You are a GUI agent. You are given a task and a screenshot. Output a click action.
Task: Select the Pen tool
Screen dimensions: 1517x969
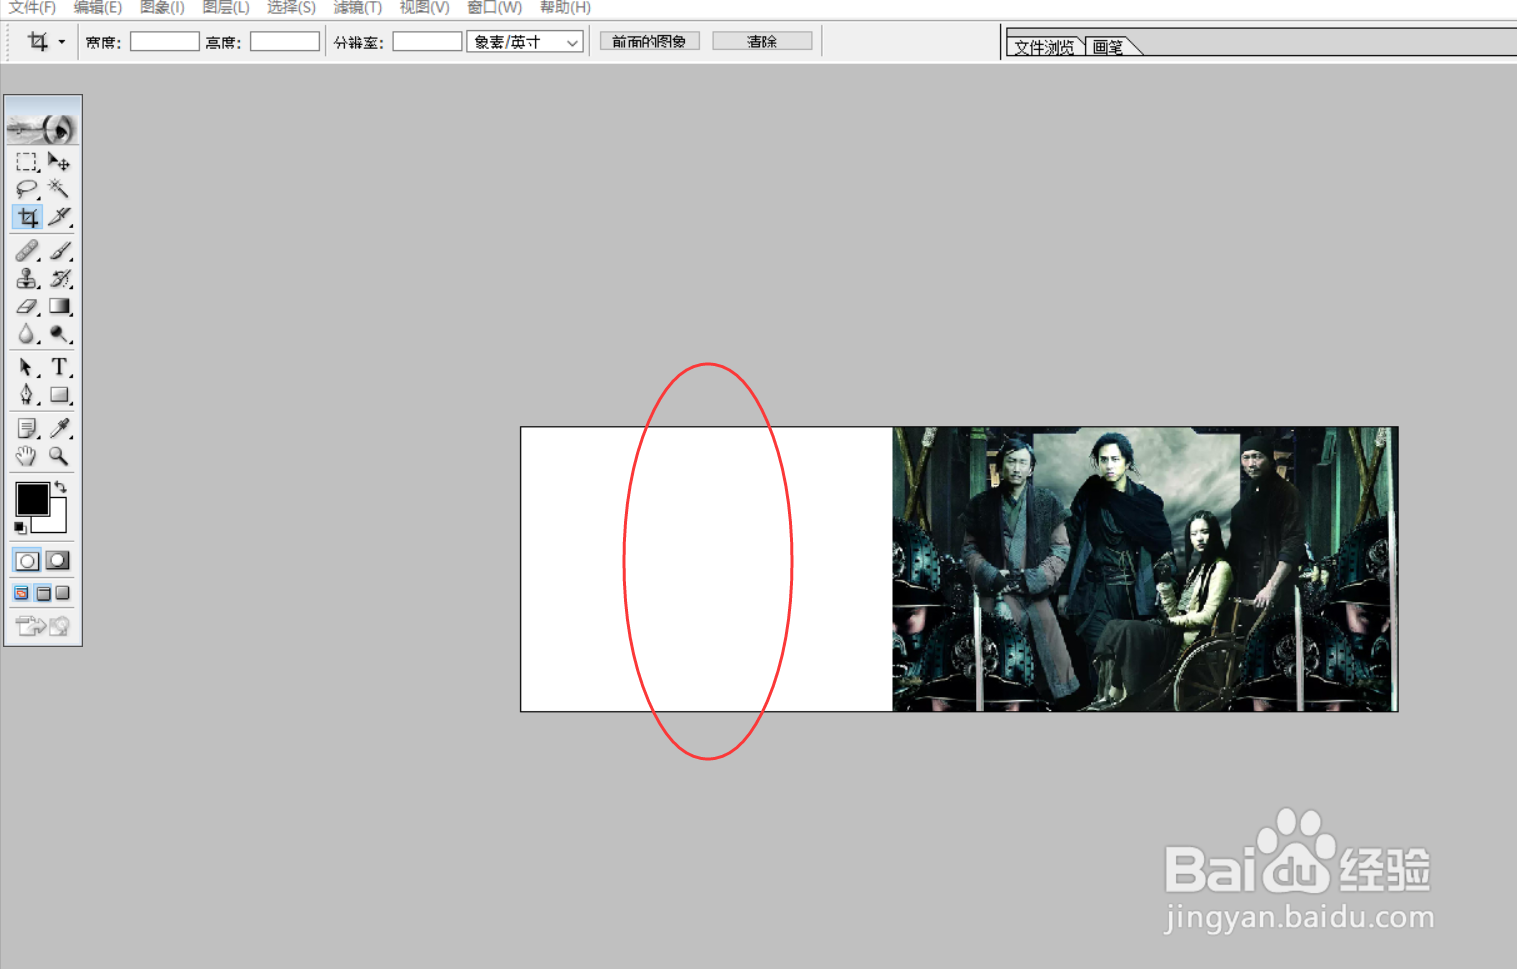(x=27, y=395)
